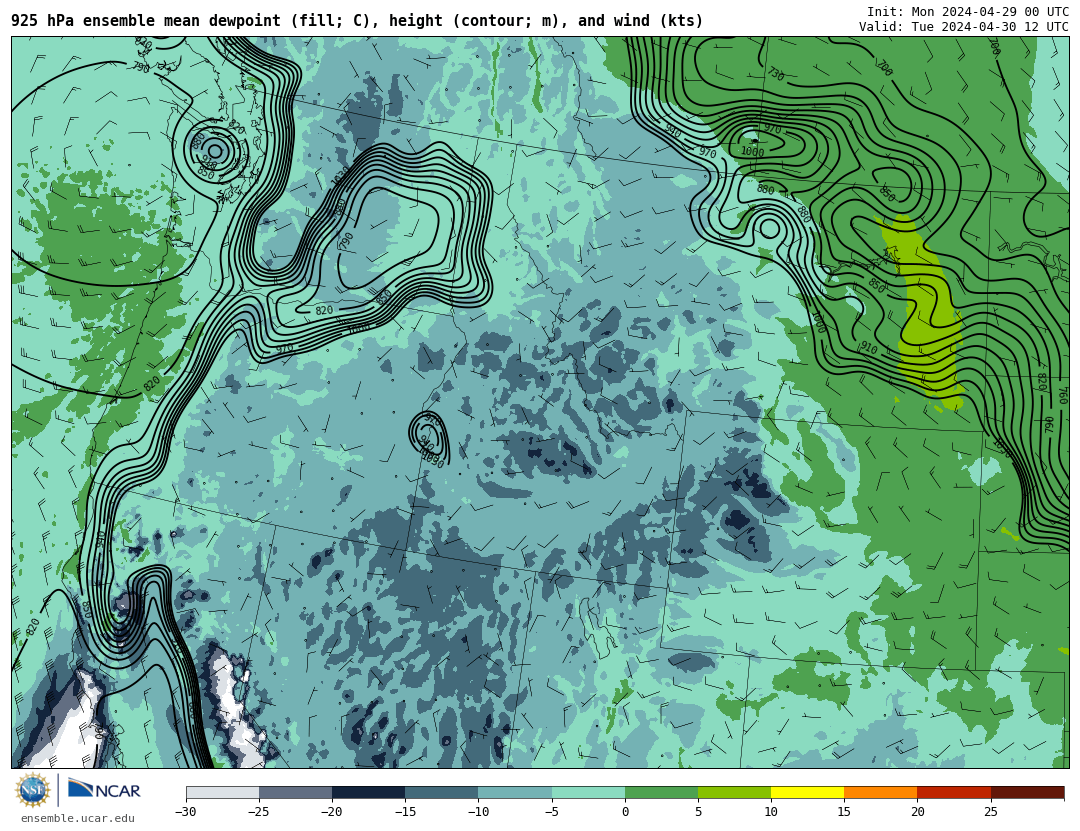Click the colorbar tick label 10

tap(771, 812)
